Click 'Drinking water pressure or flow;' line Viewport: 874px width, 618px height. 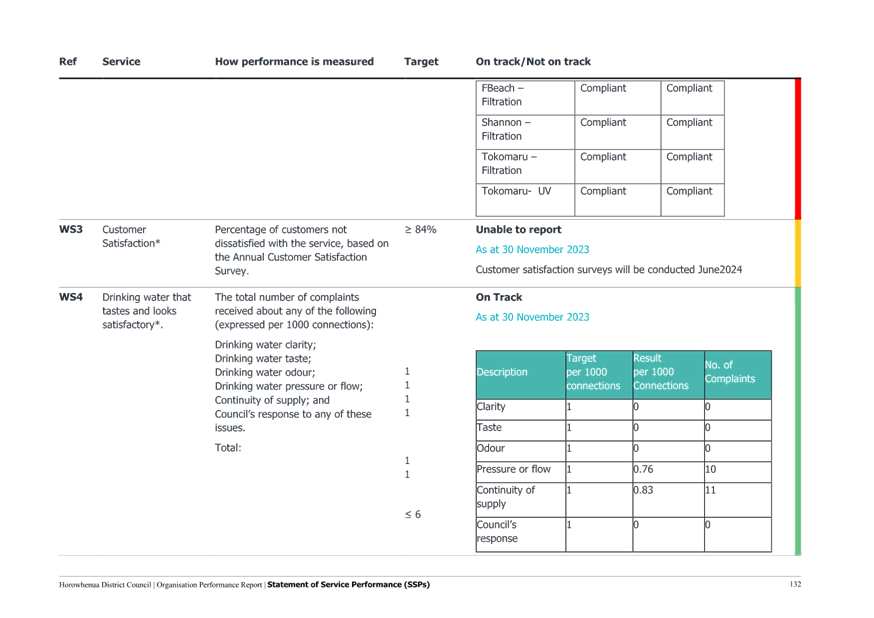point(289,386)
